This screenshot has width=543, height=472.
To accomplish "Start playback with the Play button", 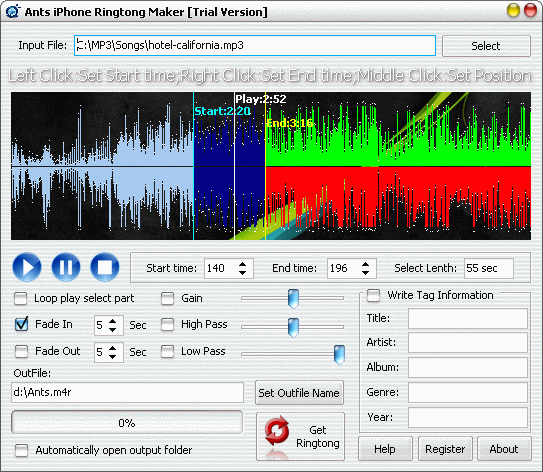I will click(x=27, y=267).
